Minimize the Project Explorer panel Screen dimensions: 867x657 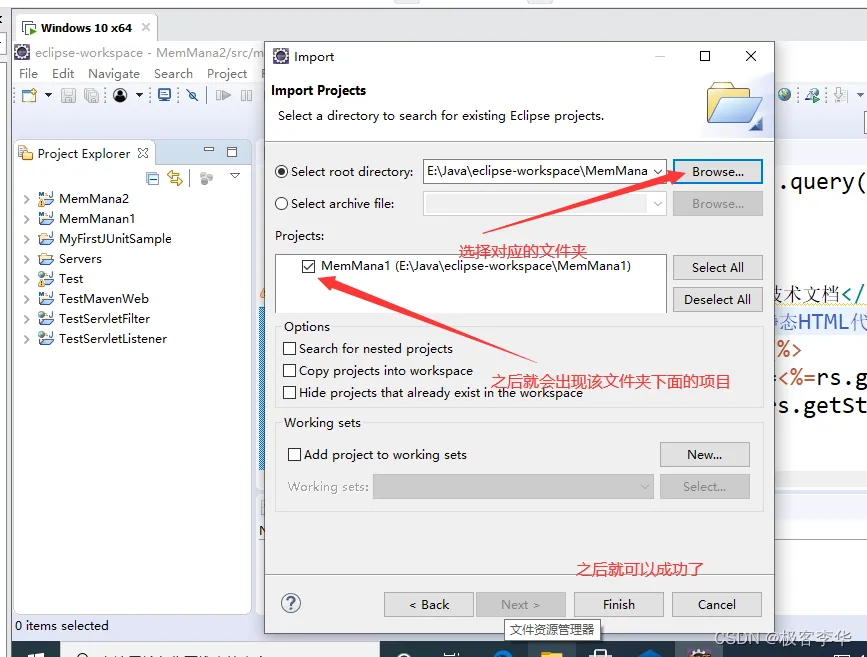click(208, 149)
